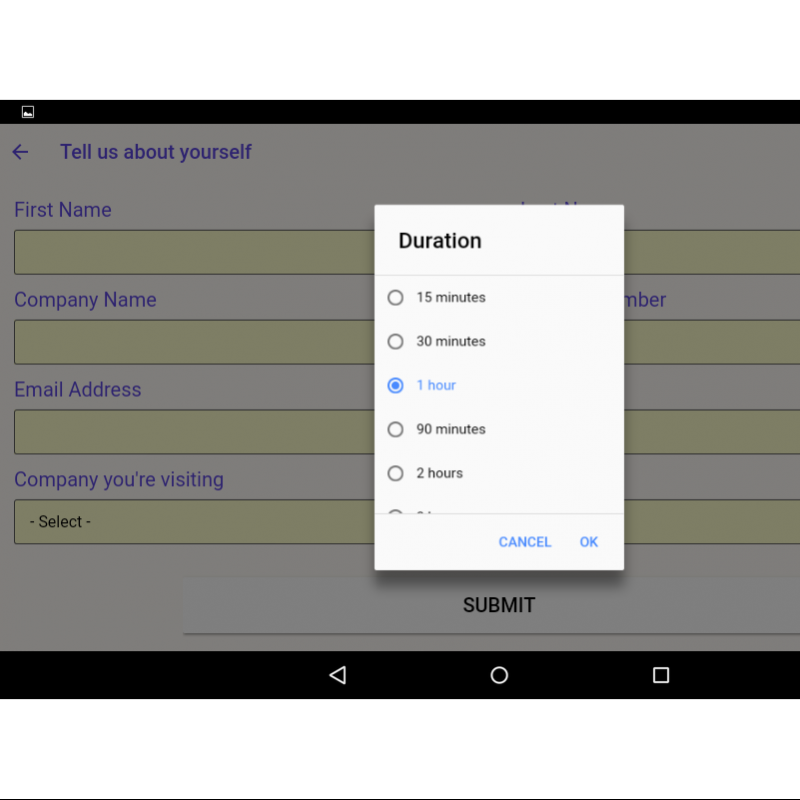The height and width of the screenshot is (800, 800).
Task: Focus the Company Name input field
Action: [x=194, y=342]
